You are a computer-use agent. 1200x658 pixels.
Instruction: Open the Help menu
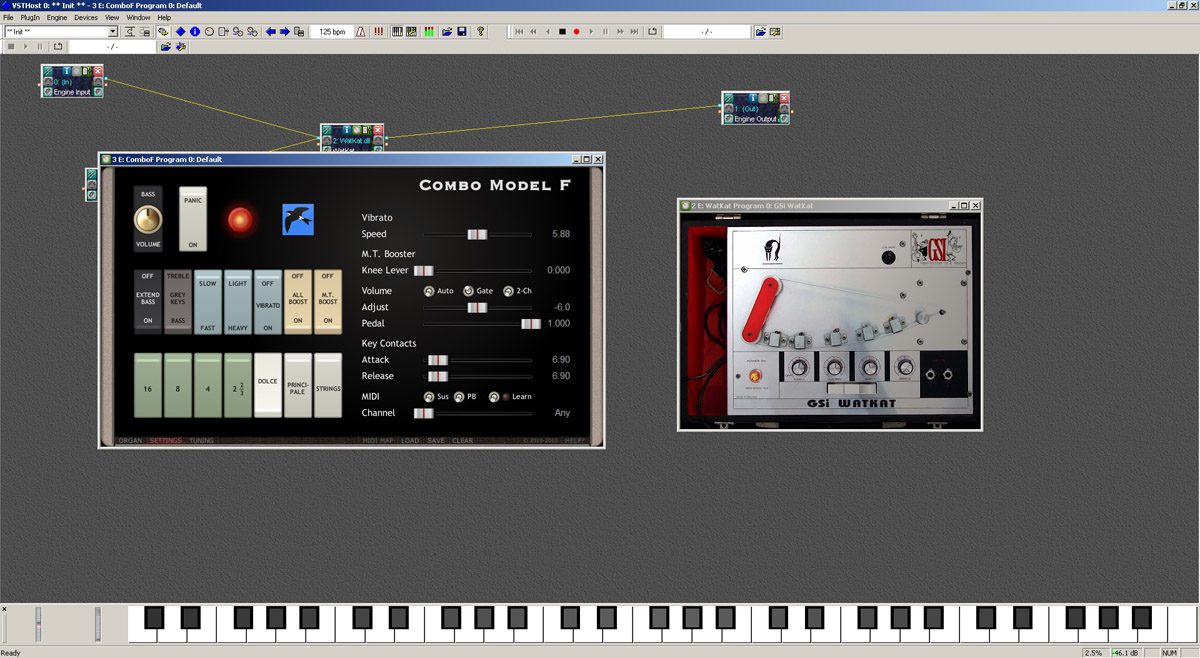164,17
